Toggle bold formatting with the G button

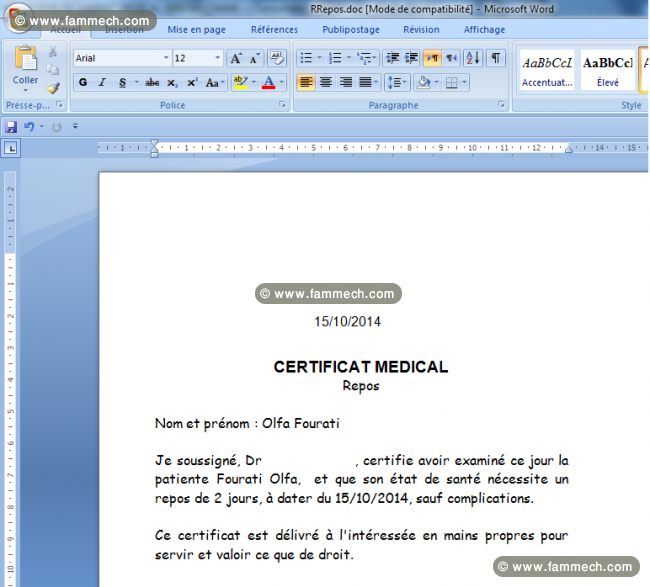tap(83, 82)
